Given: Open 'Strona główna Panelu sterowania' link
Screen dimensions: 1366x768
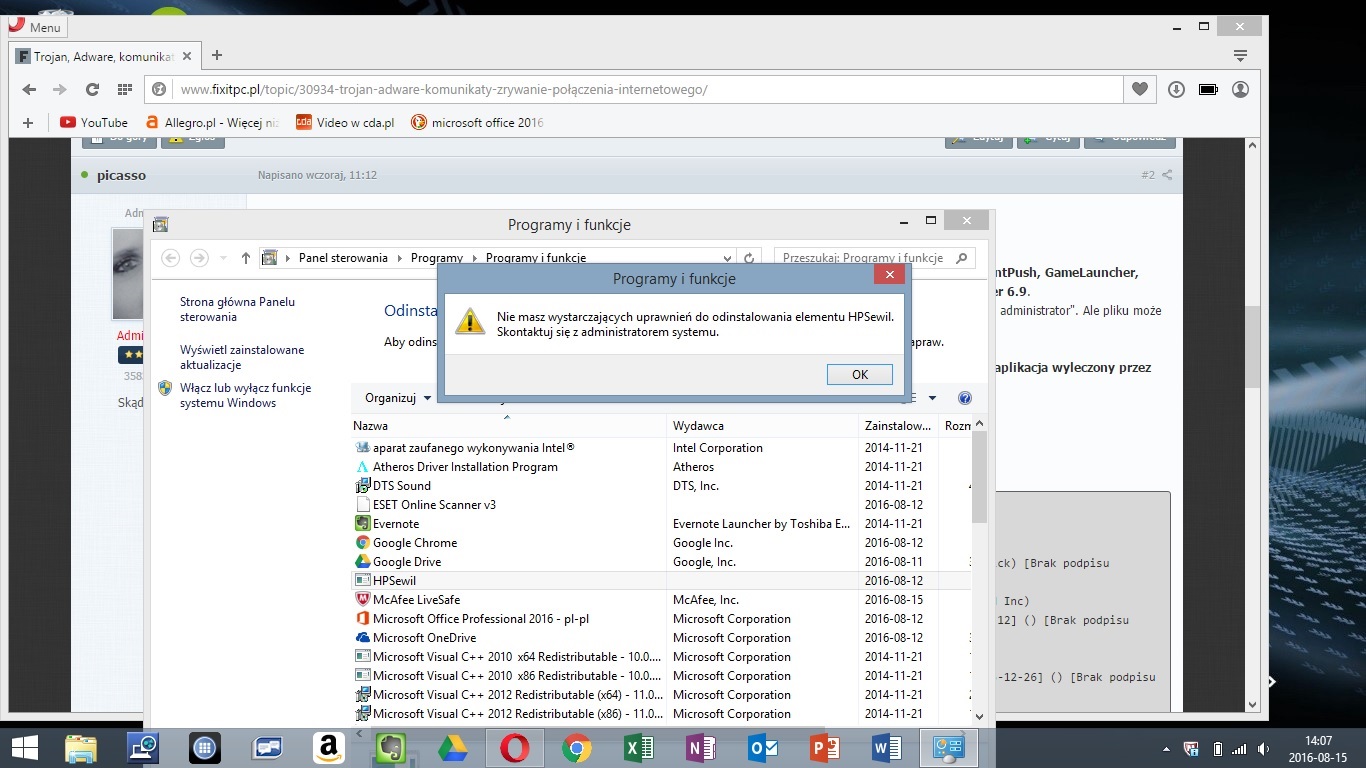Looking at the screenshot, I should pyautogui.click(x=237, y=309).
